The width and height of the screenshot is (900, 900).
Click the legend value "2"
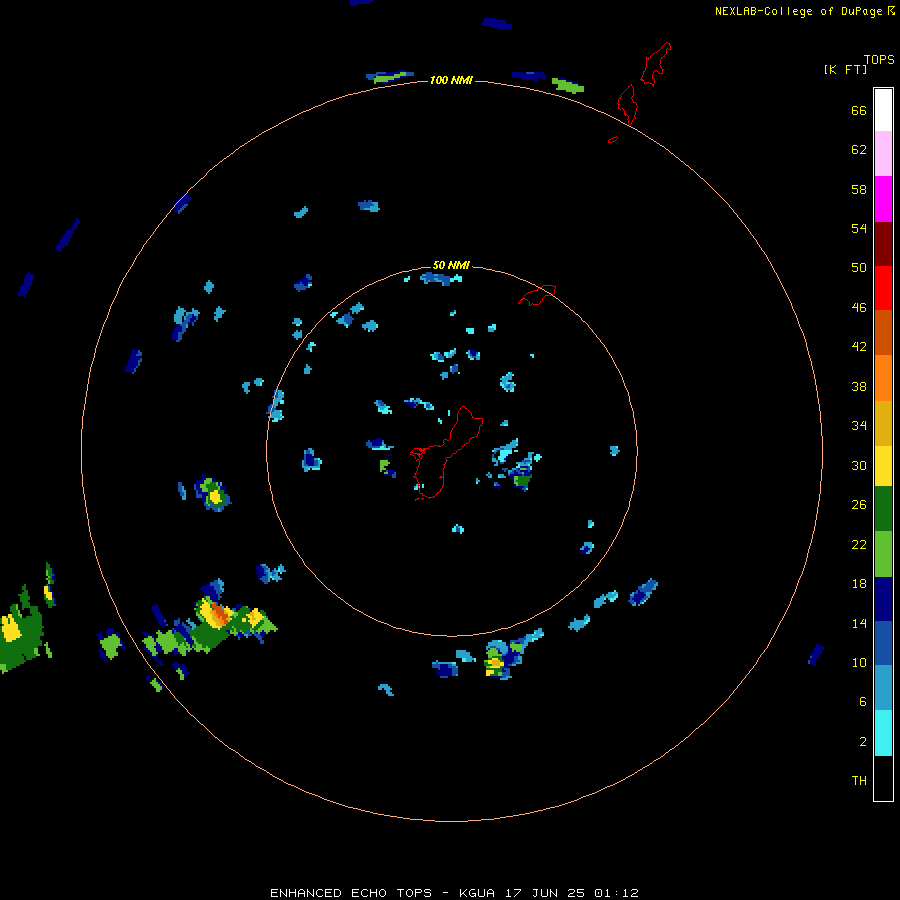point(863,742)
